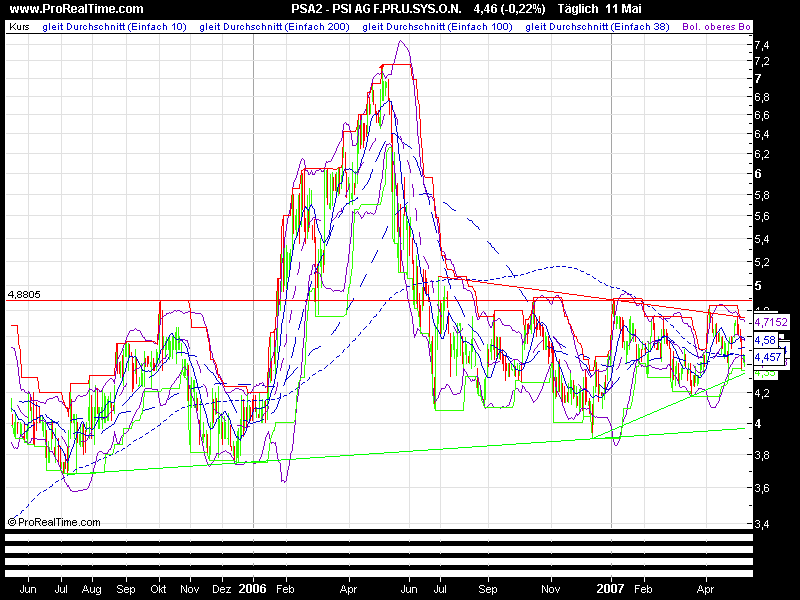
Task: Select the Bol. oberes Band legend entry
Action: click(716, 27)
